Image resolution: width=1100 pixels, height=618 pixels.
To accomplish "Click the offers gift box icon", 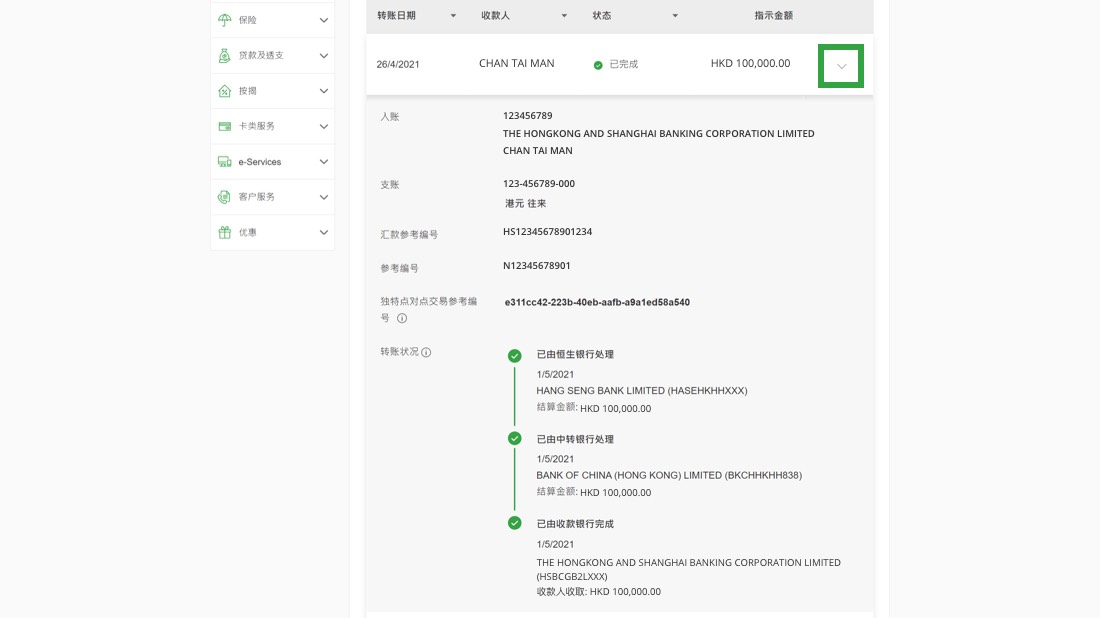I will pyautogui.click(x=224, y=232).
